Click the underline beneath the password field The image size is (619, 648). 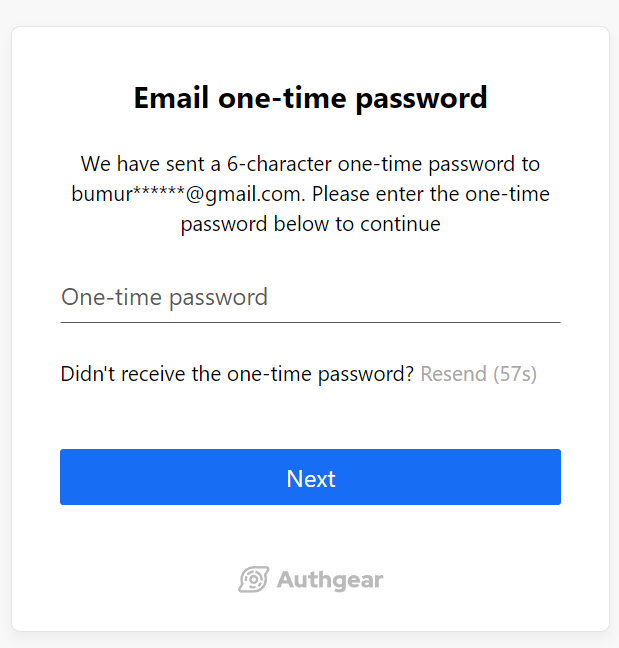pos(310,322)
